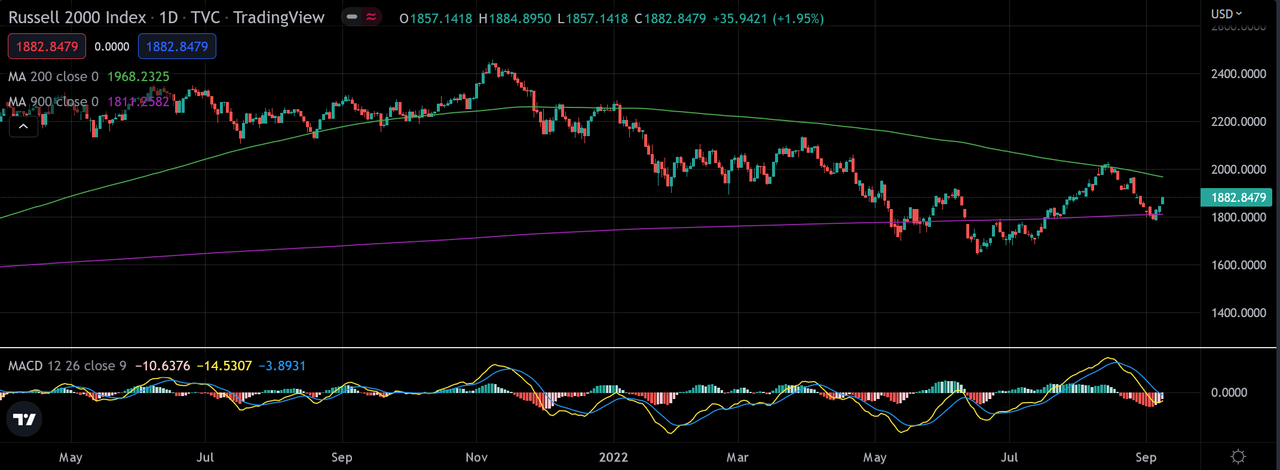The image size is (1280, 470).
Task: Click the last Sep label on the time axis
Action: [1145, 457]
